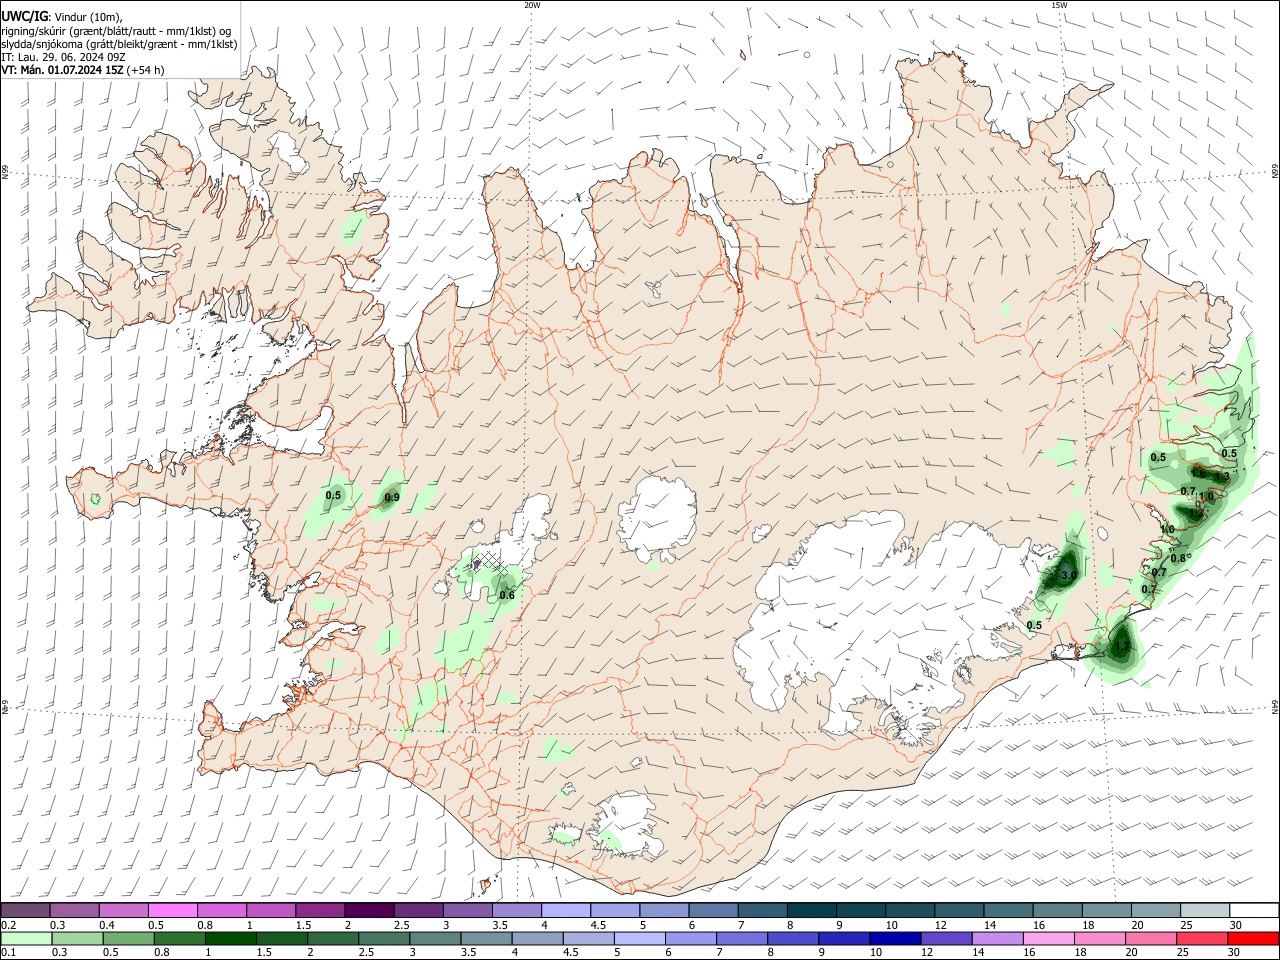Image resolution: width=1280 pixels, height=960 pixels.
Task: Click the 12 violet swatch in rain legend
Action: pyautogui.click(x=946, y=938)
